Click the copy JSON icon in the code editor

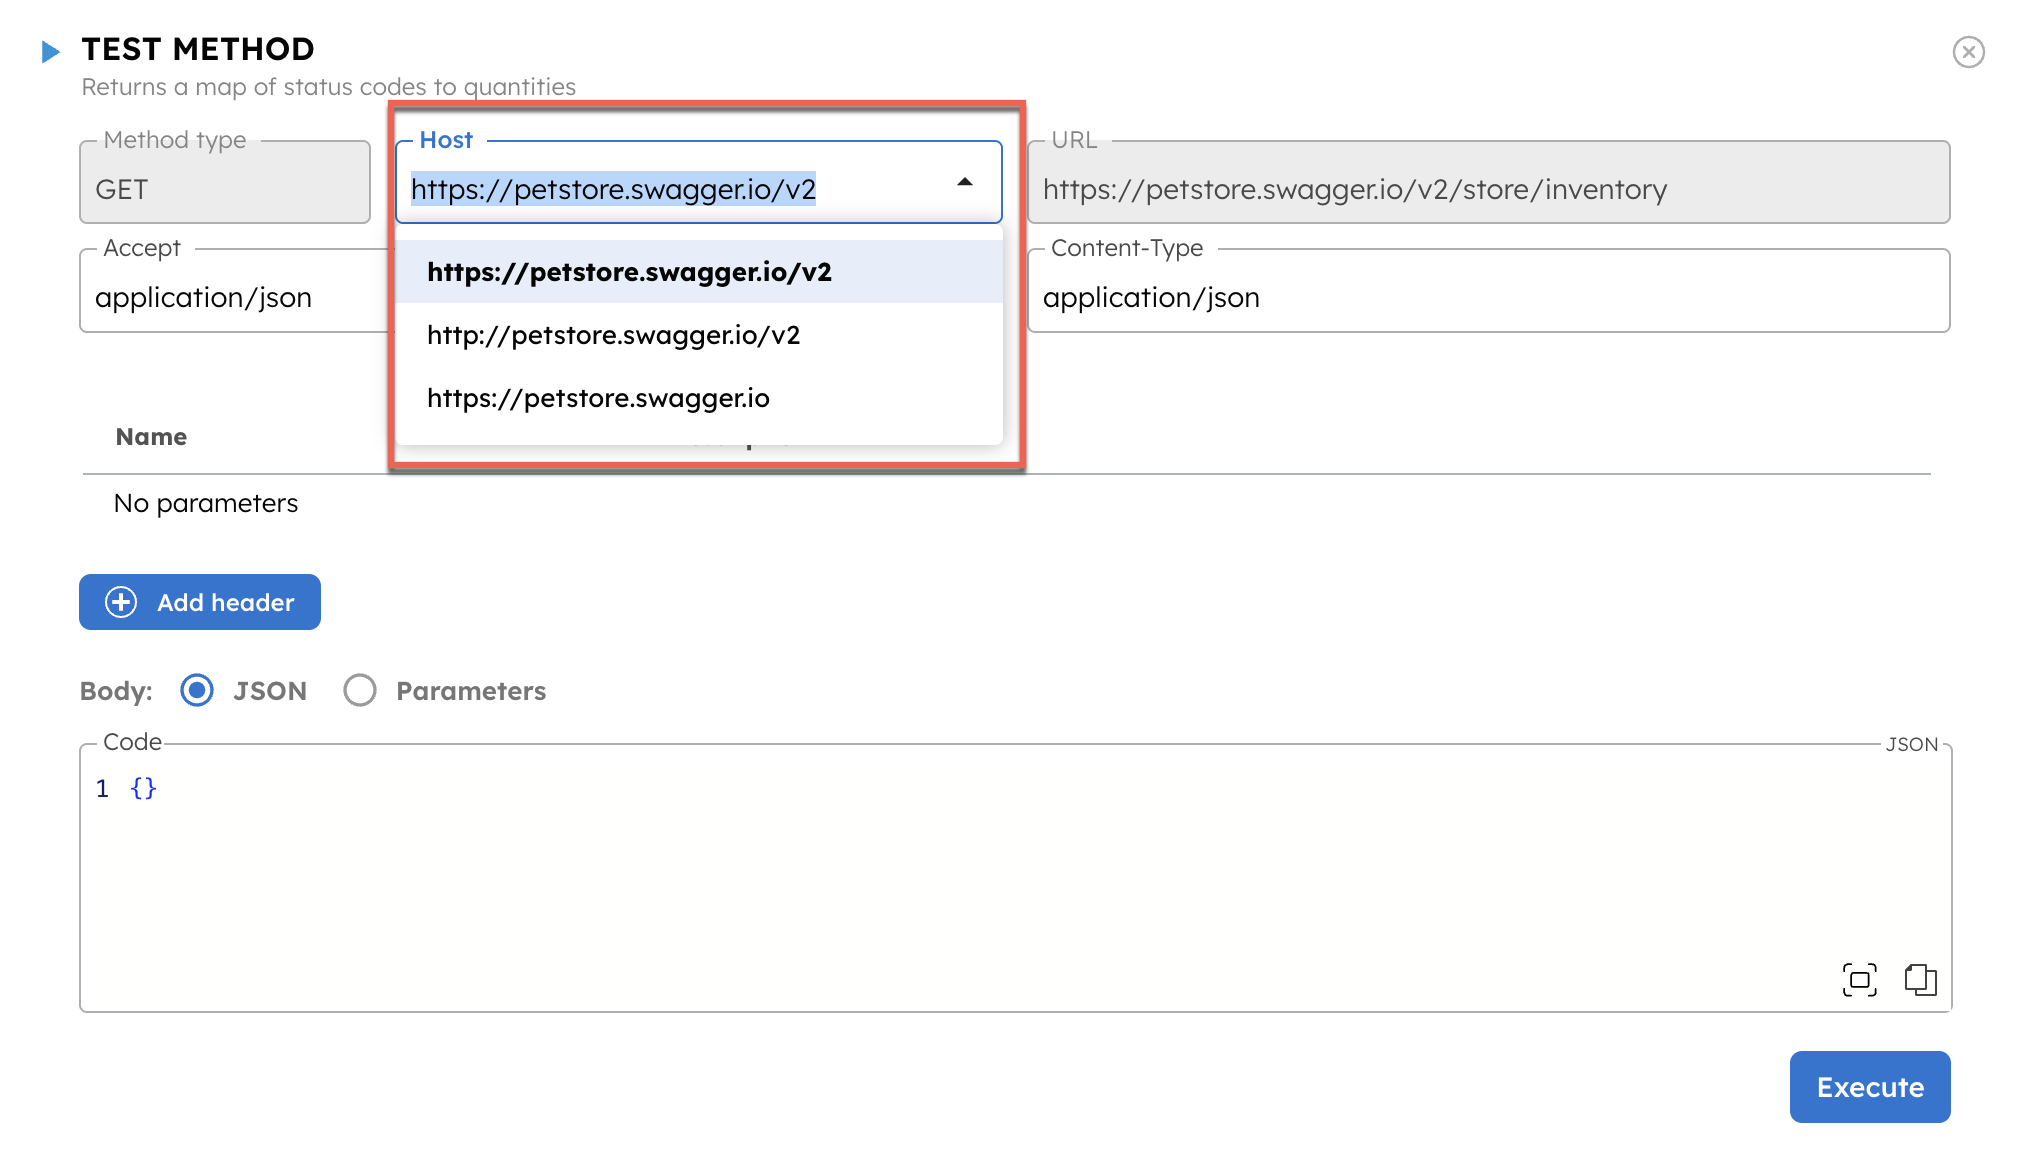(1920, 980)
